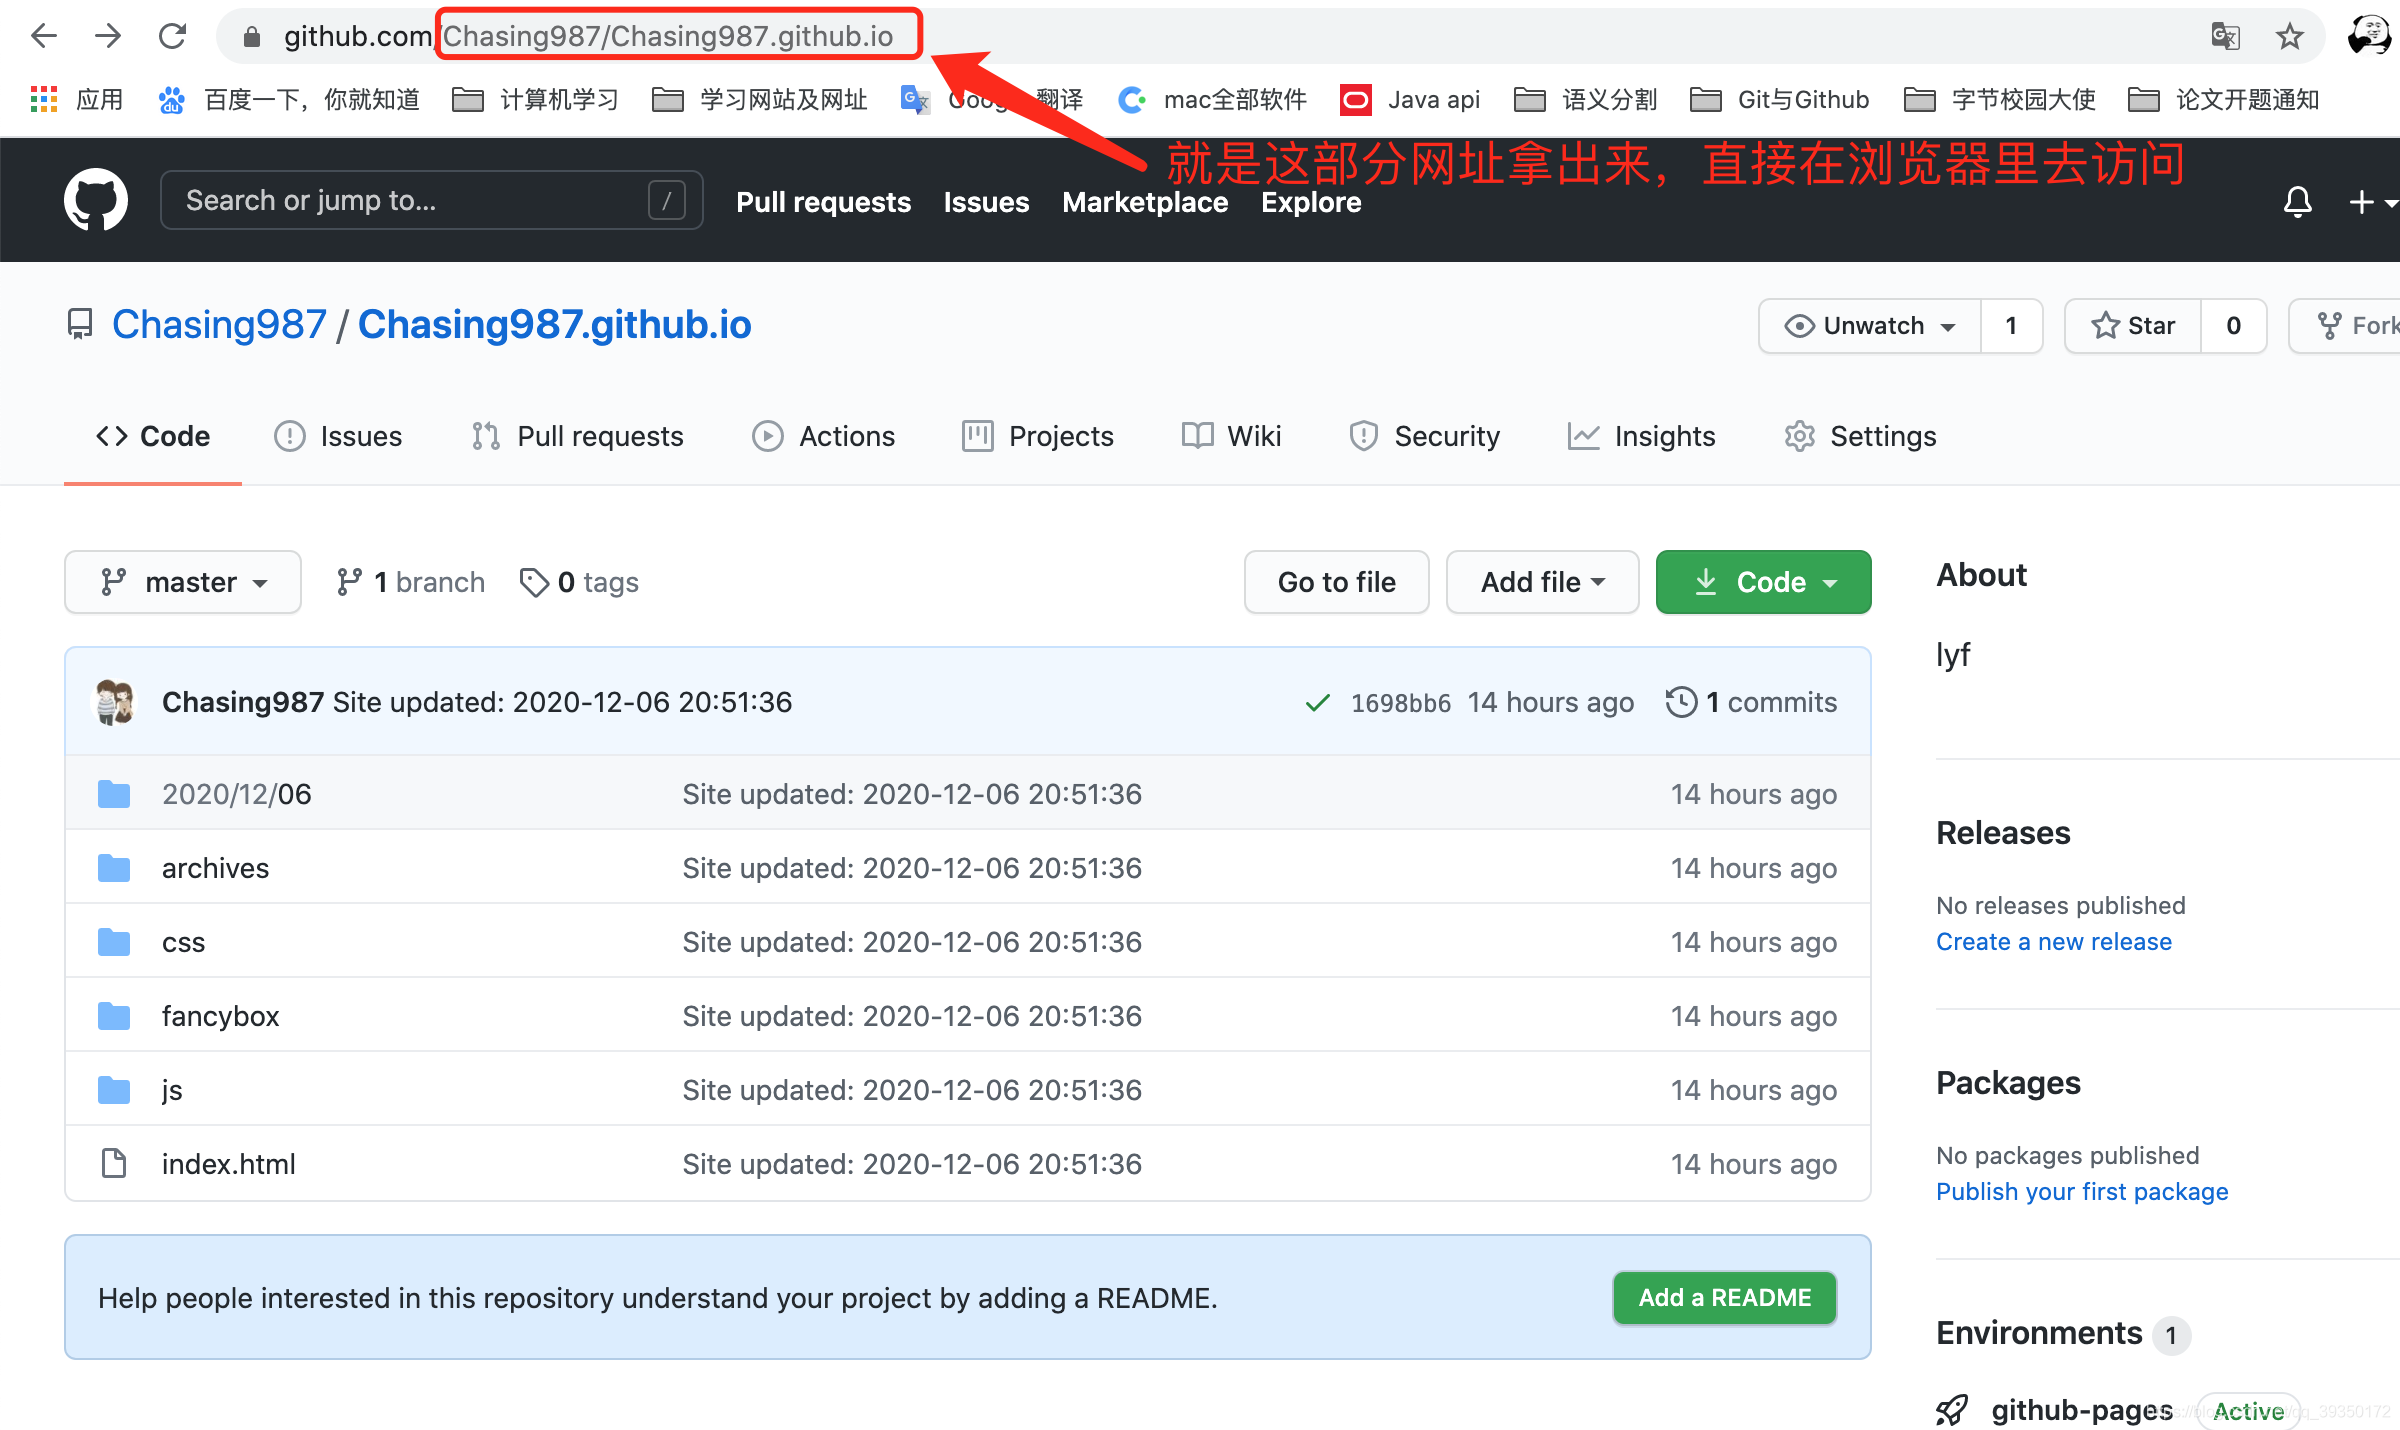Open the 2020/12/06 folder

coord(237,794)
